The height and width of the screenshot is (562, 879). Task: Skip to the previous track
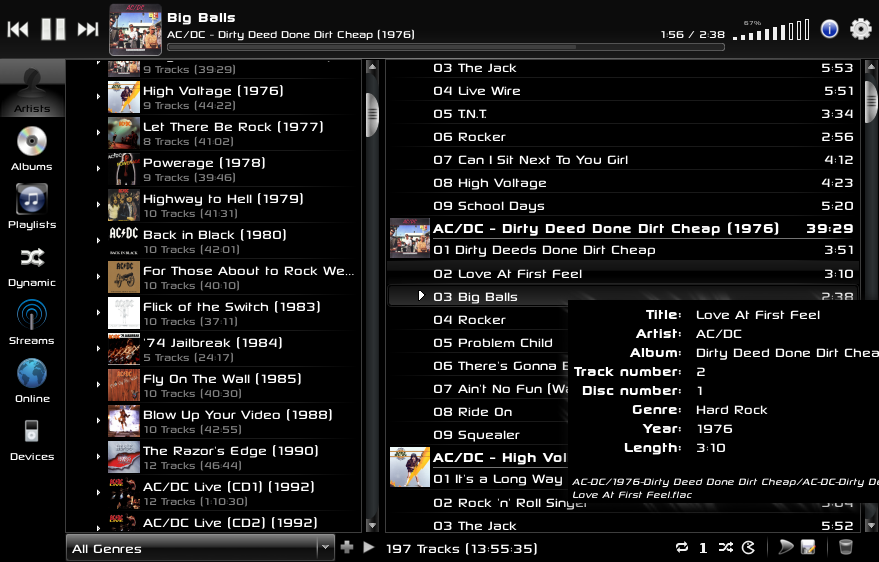point(18,29)
